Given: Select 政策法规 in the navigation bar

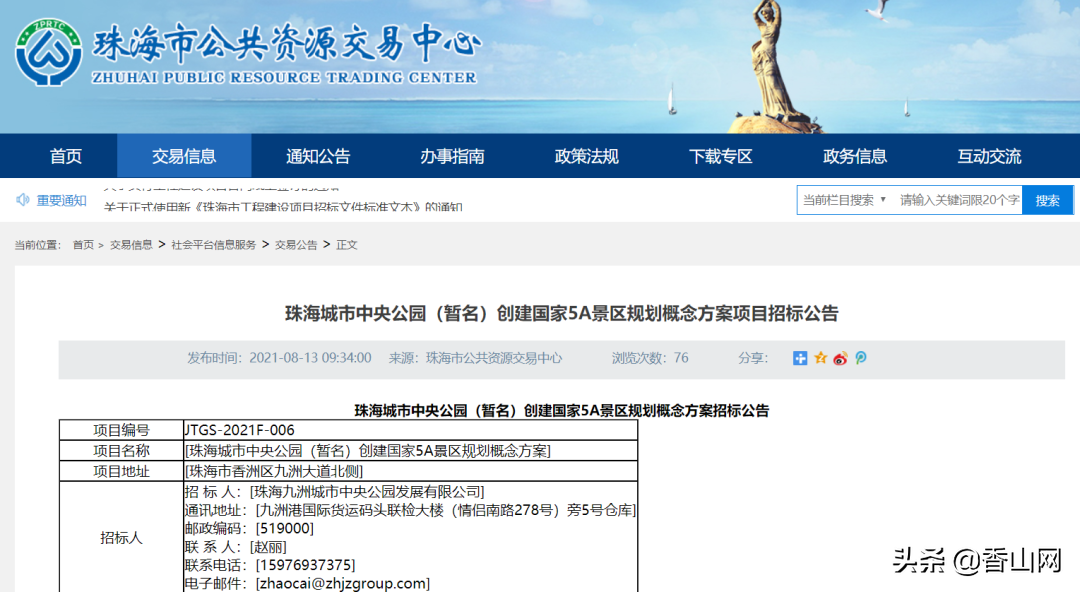Looking at the screenshot, I should click(587, 156).
